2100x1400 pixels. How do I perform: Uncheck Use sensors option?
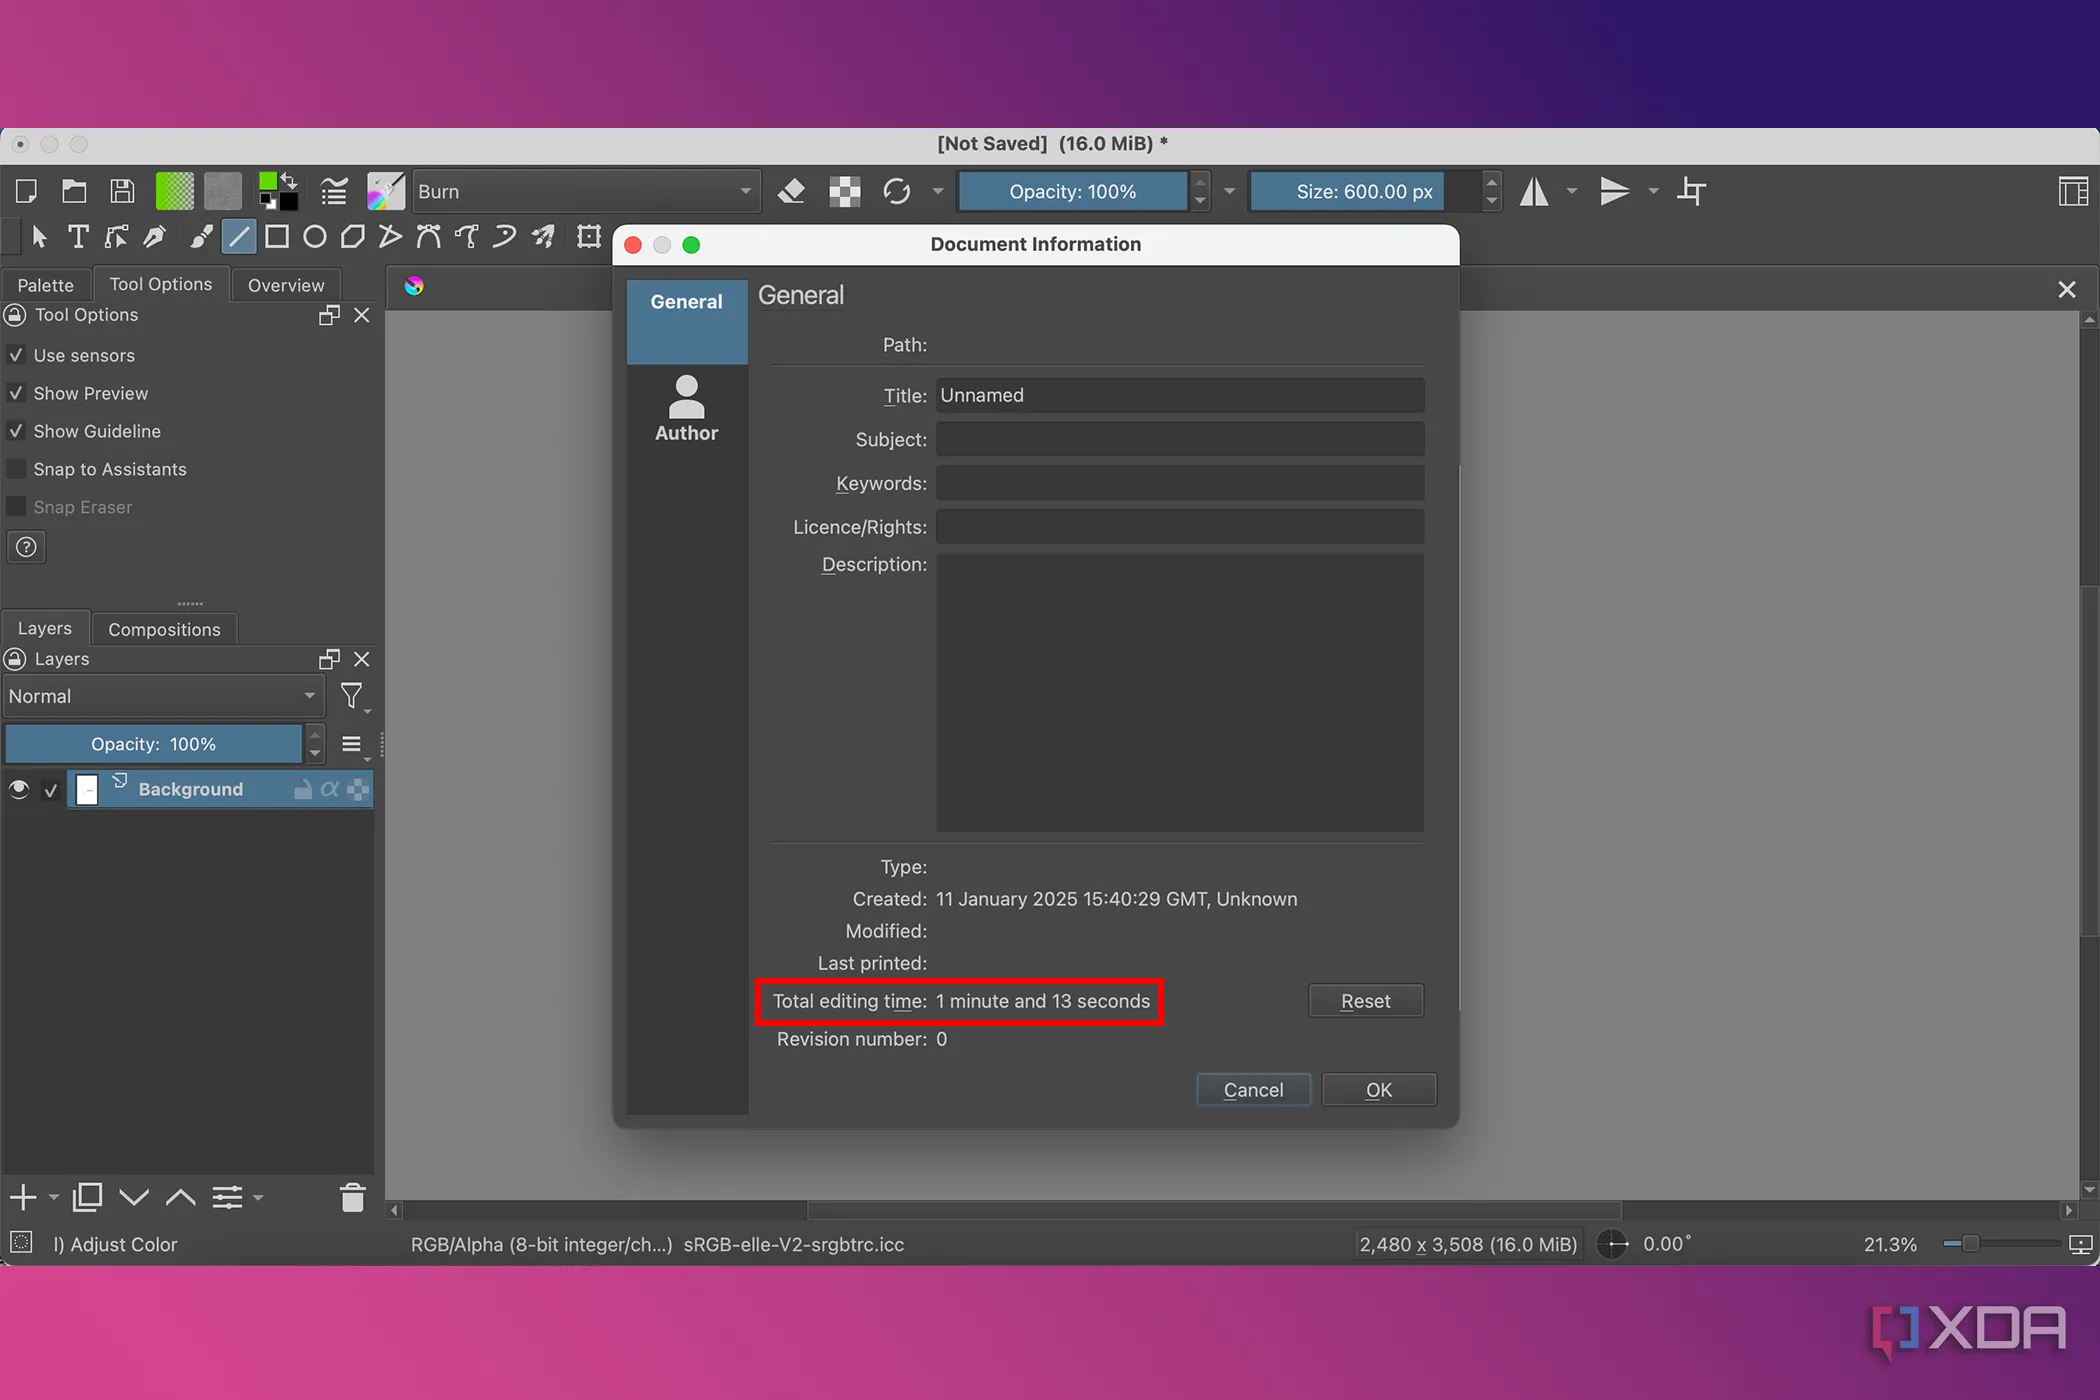(16, 355)
